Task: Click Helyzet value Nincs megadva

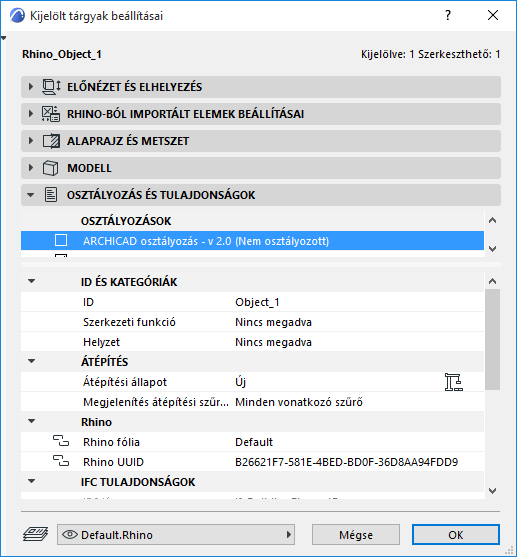Action: (273, 342)
